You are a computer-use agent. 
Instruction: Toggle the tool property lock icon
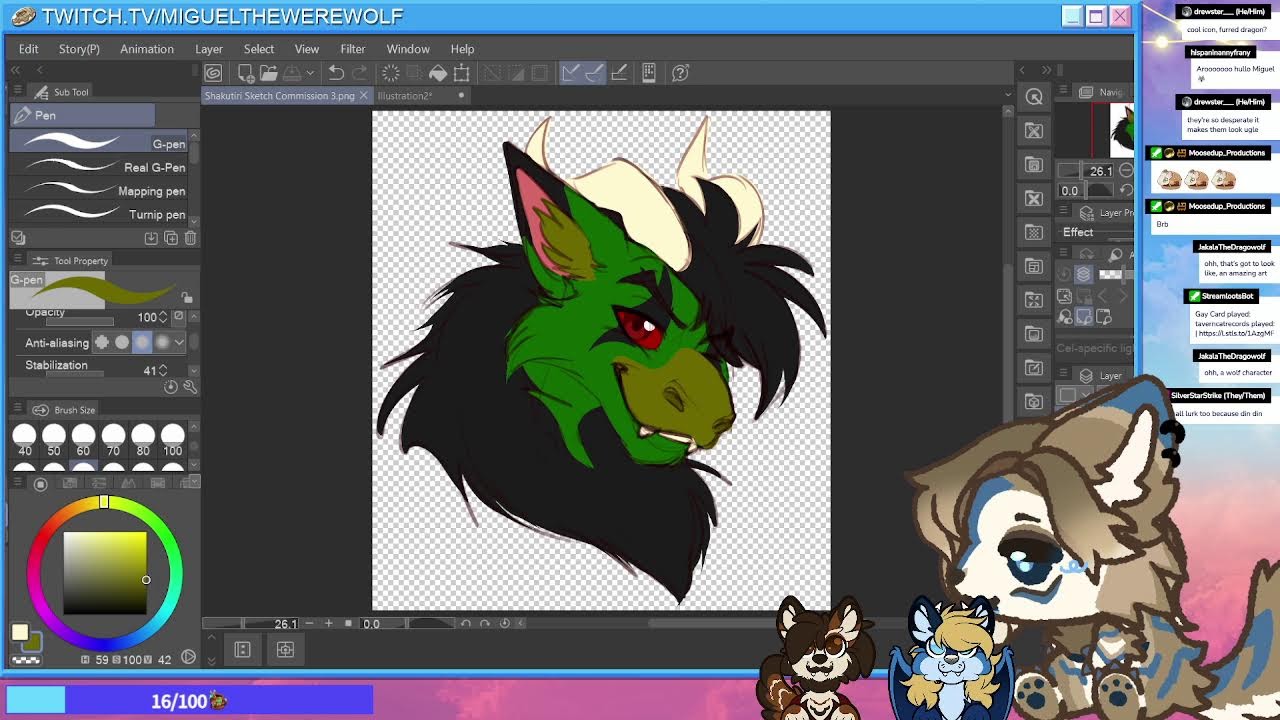click(x=186, y=297)
